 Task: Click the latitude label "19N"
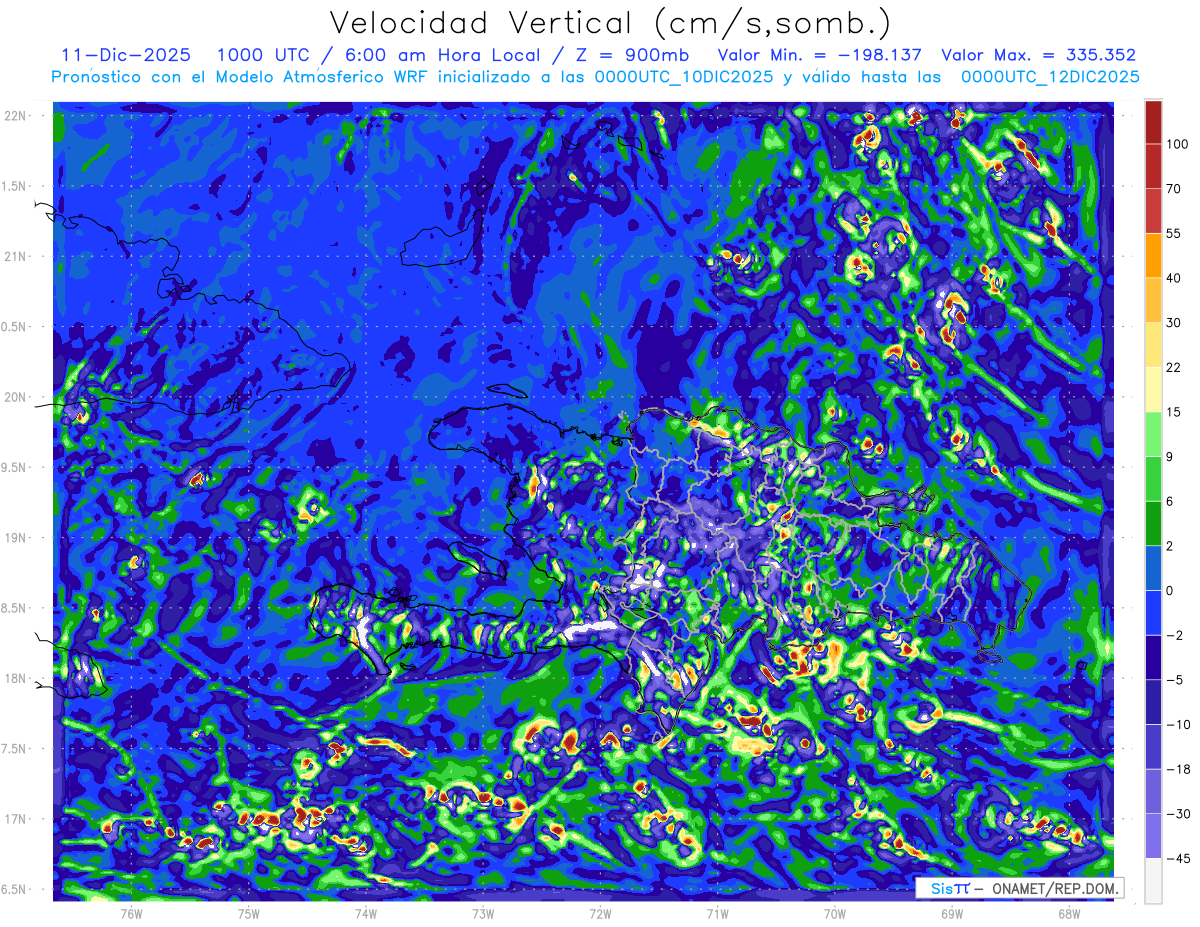coord(17,538)
